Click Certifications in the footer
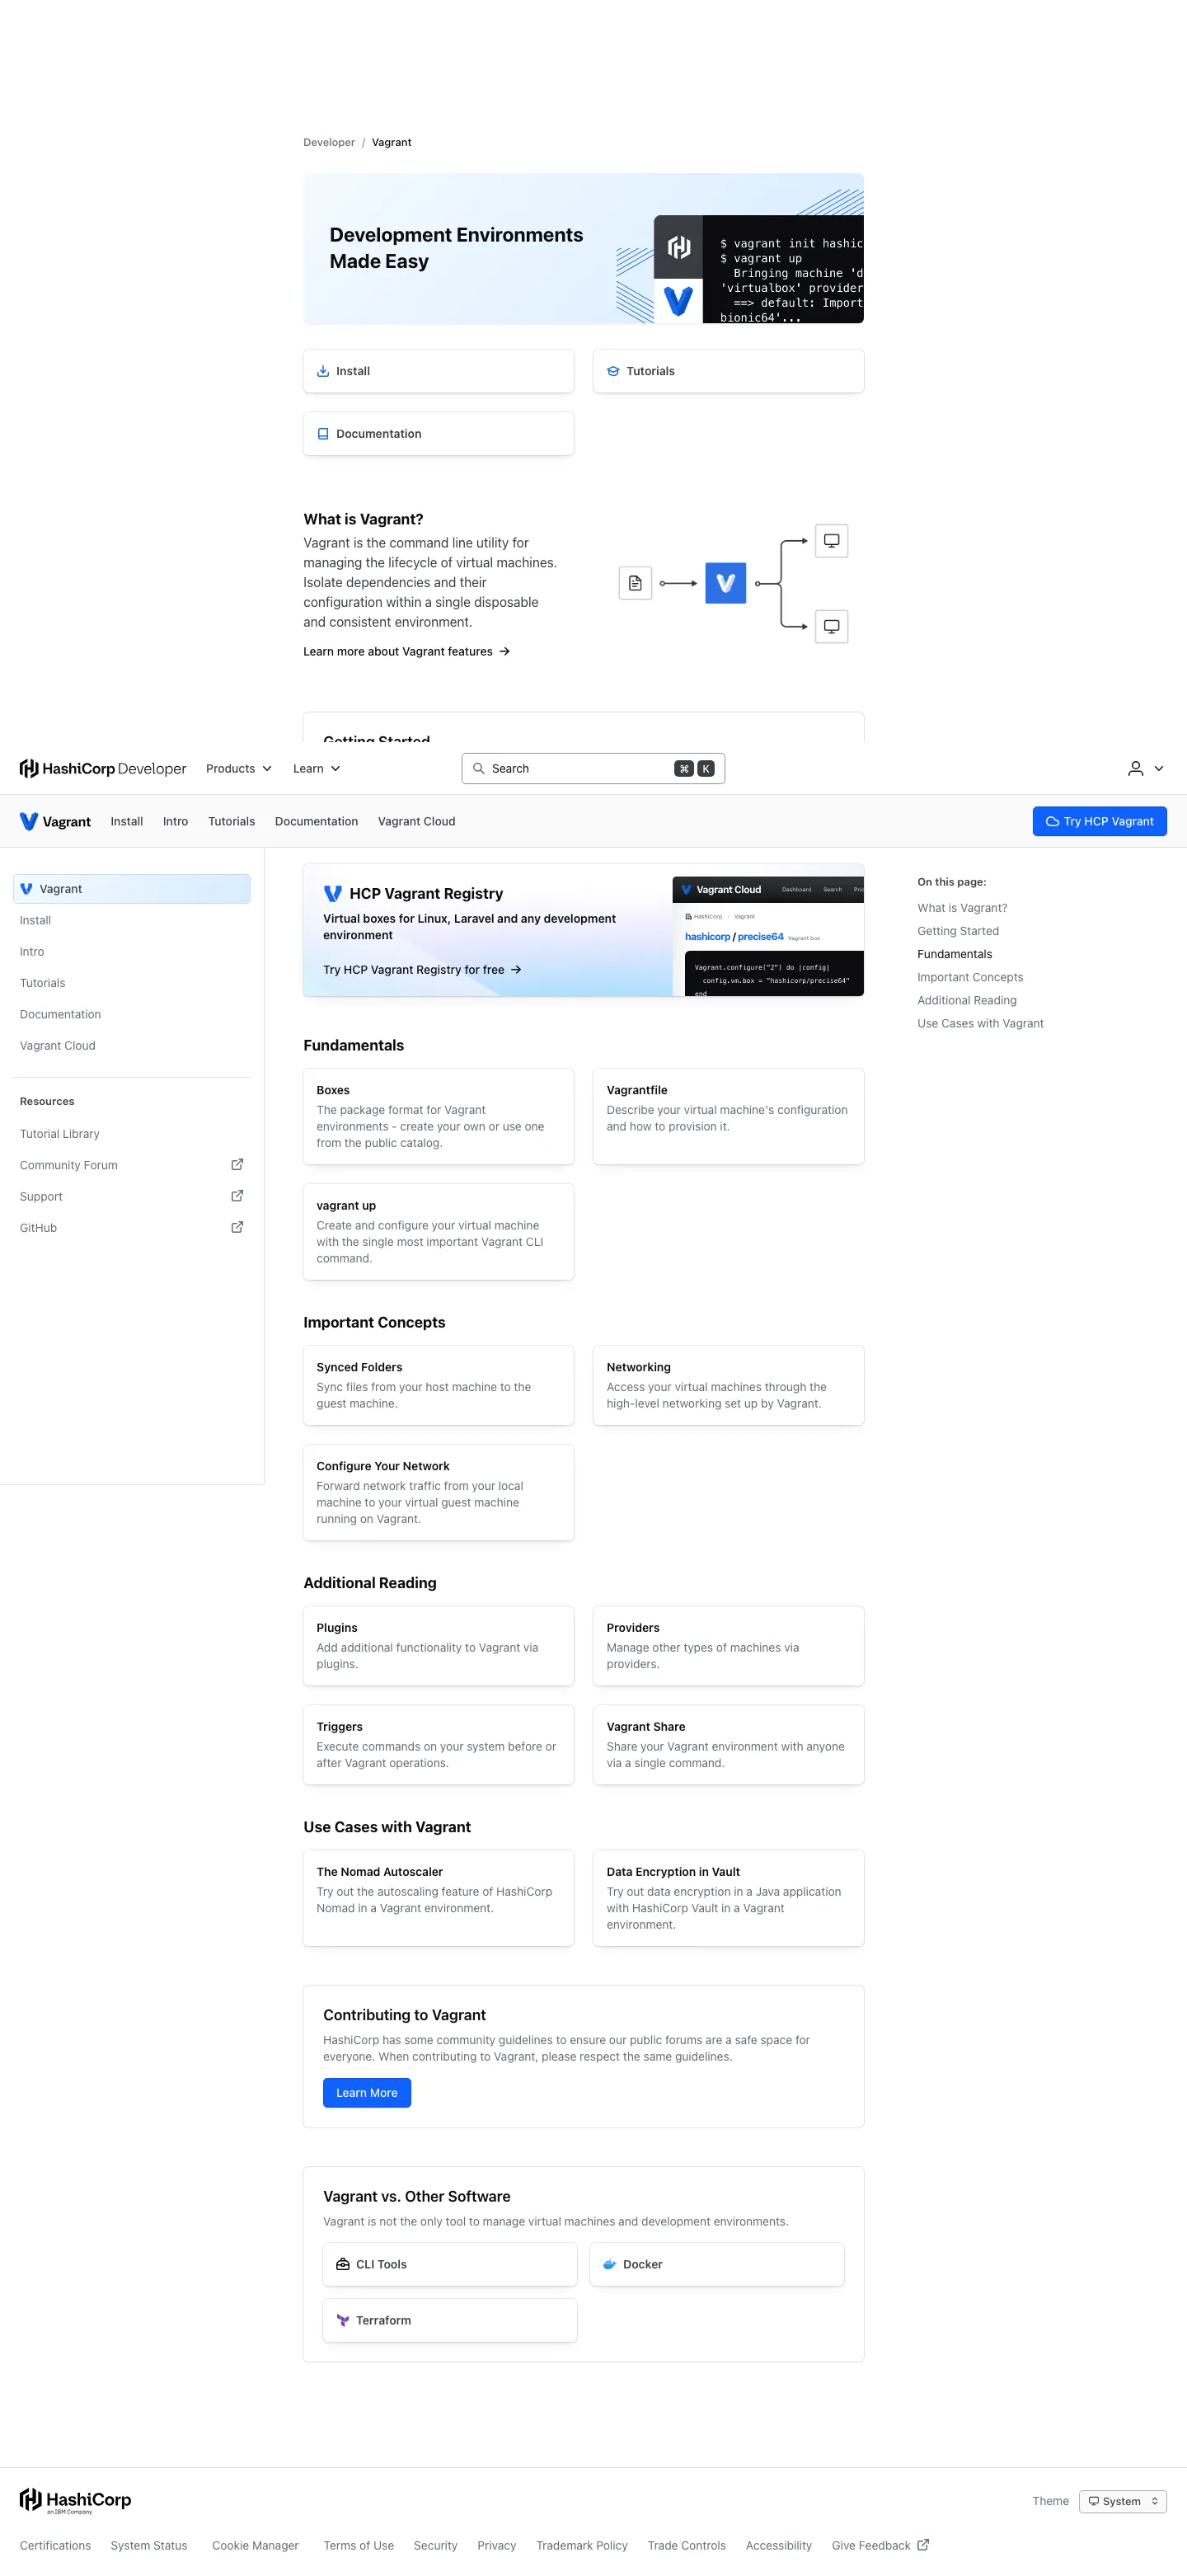Viewport: 1187px width, 2576px height. click(x=55, y=2545)
